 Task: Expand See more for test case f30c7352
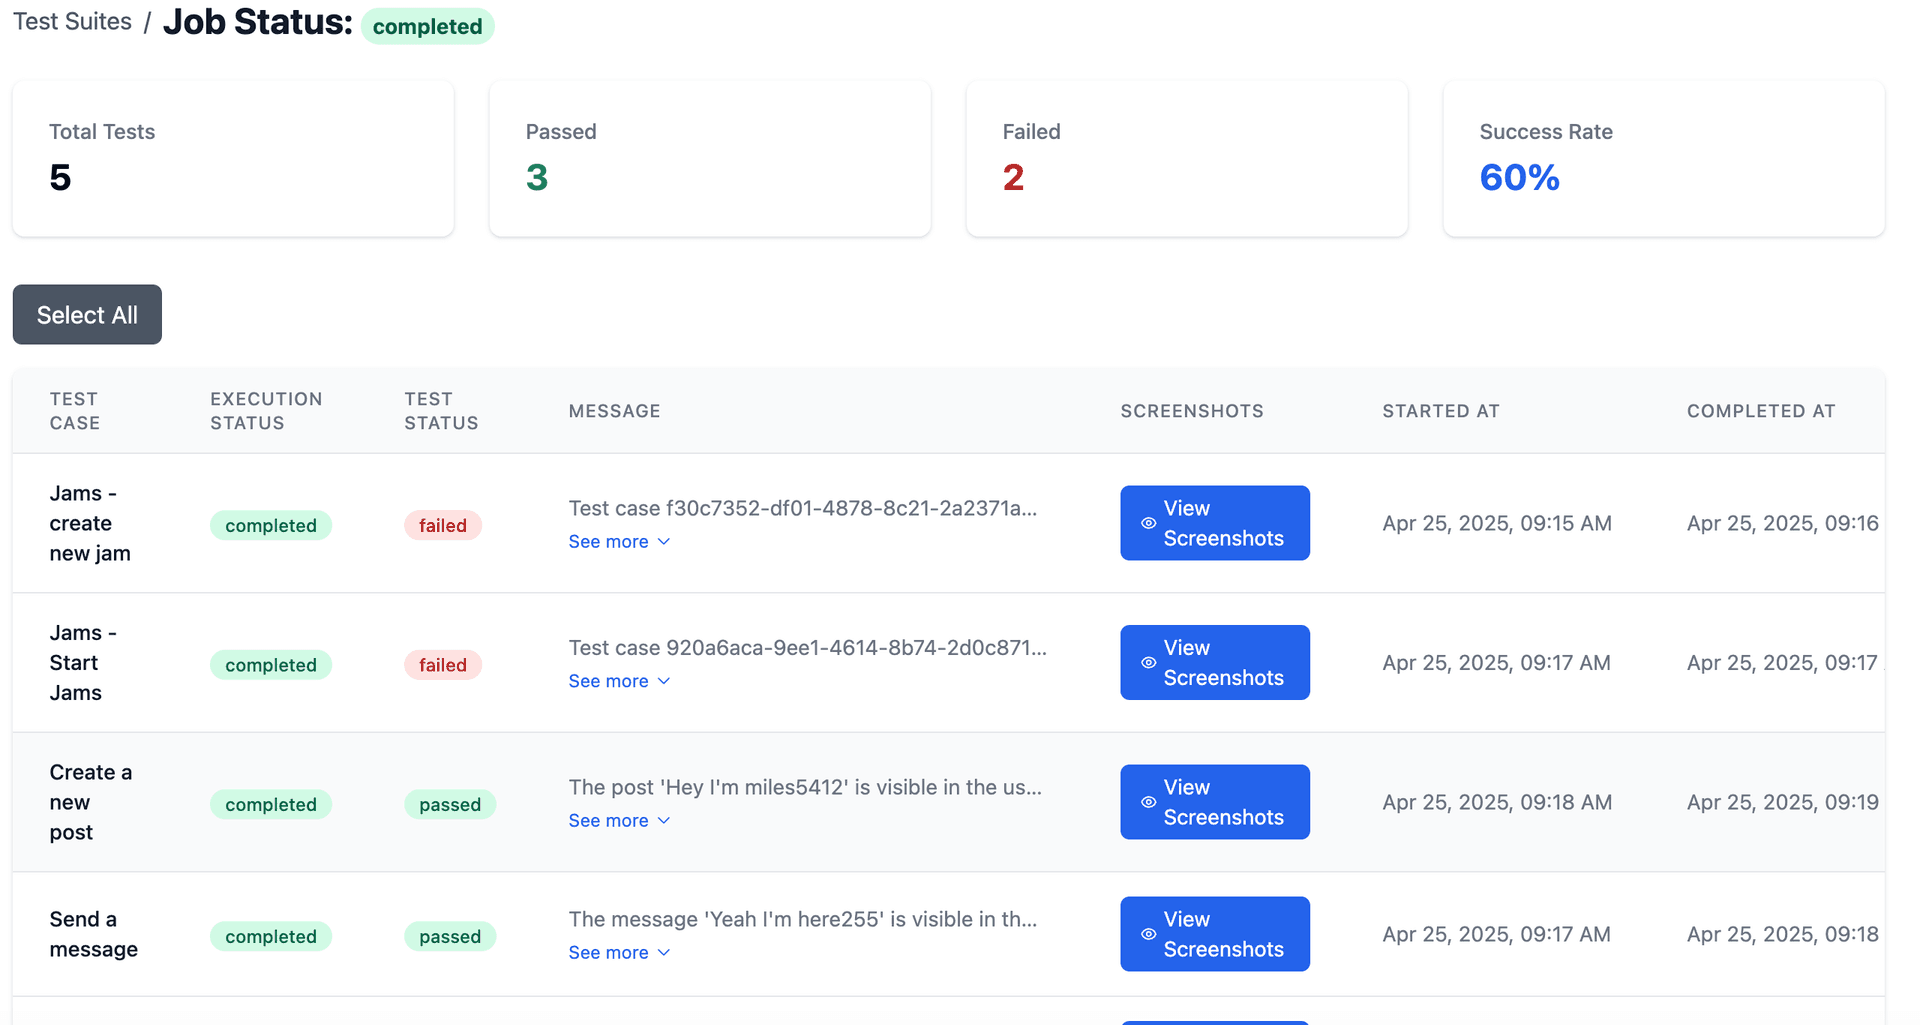tap(619, 541)
